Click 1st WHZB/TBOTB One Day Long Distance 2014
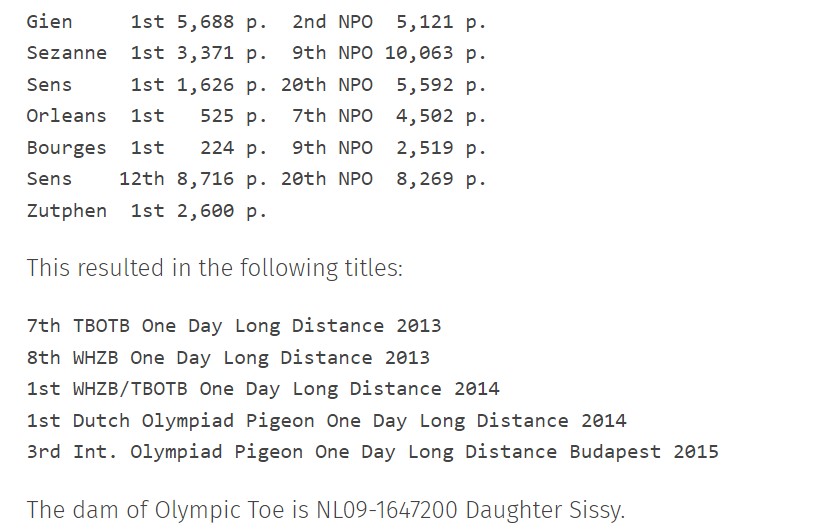Image resolution: width=823 pixels, height=531 pixels. (263, 389)
